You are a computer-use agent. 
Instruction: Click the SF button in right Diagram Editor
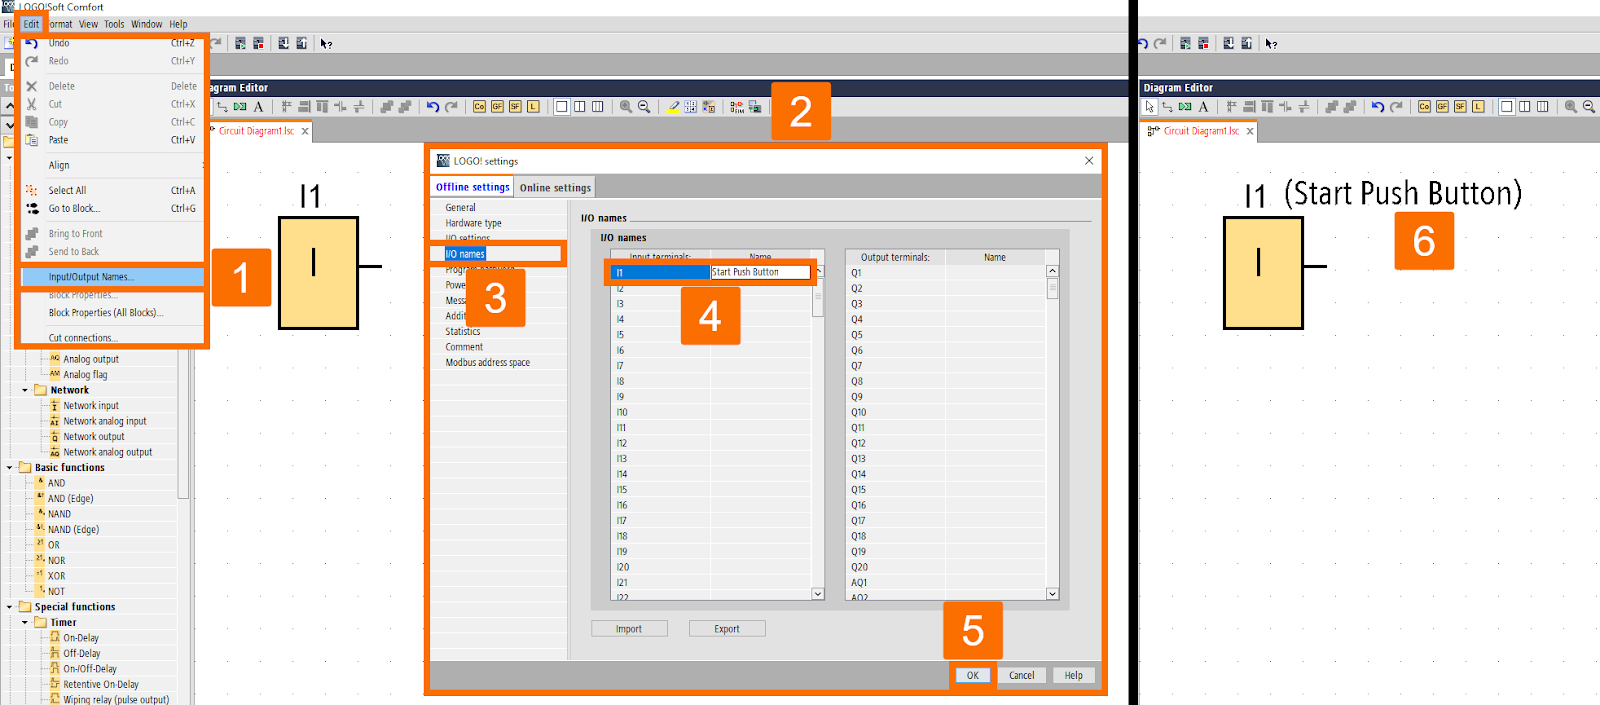[1460, 107]
